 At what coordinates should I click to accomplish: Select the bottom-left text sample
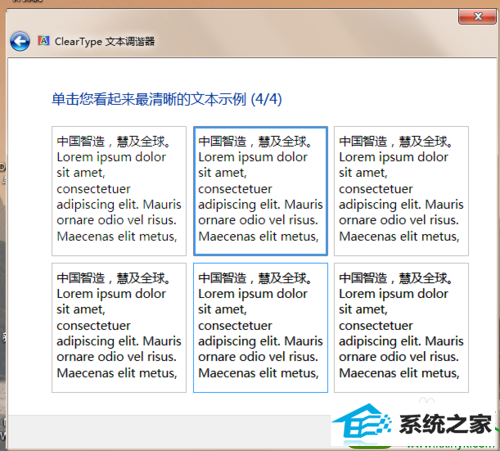[x=119, y=328]
